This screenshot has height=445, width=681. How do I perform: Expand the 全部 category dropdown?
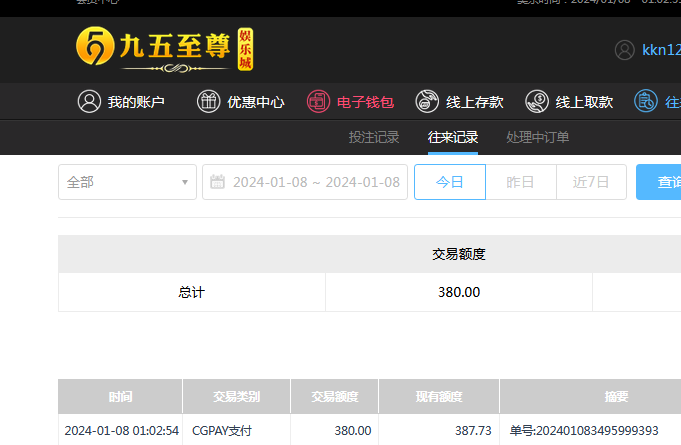[x=127, y=182]
